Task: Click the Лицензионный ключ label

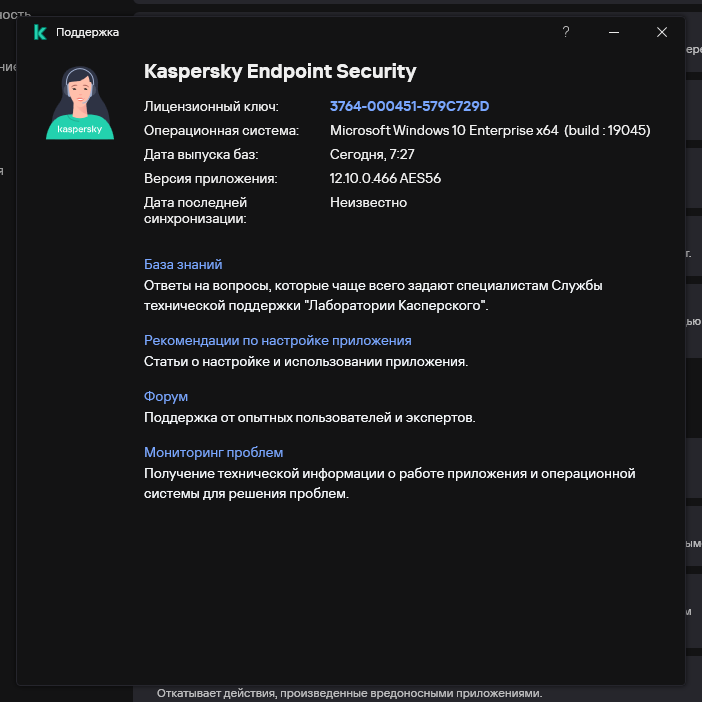Action: (211, 106)
